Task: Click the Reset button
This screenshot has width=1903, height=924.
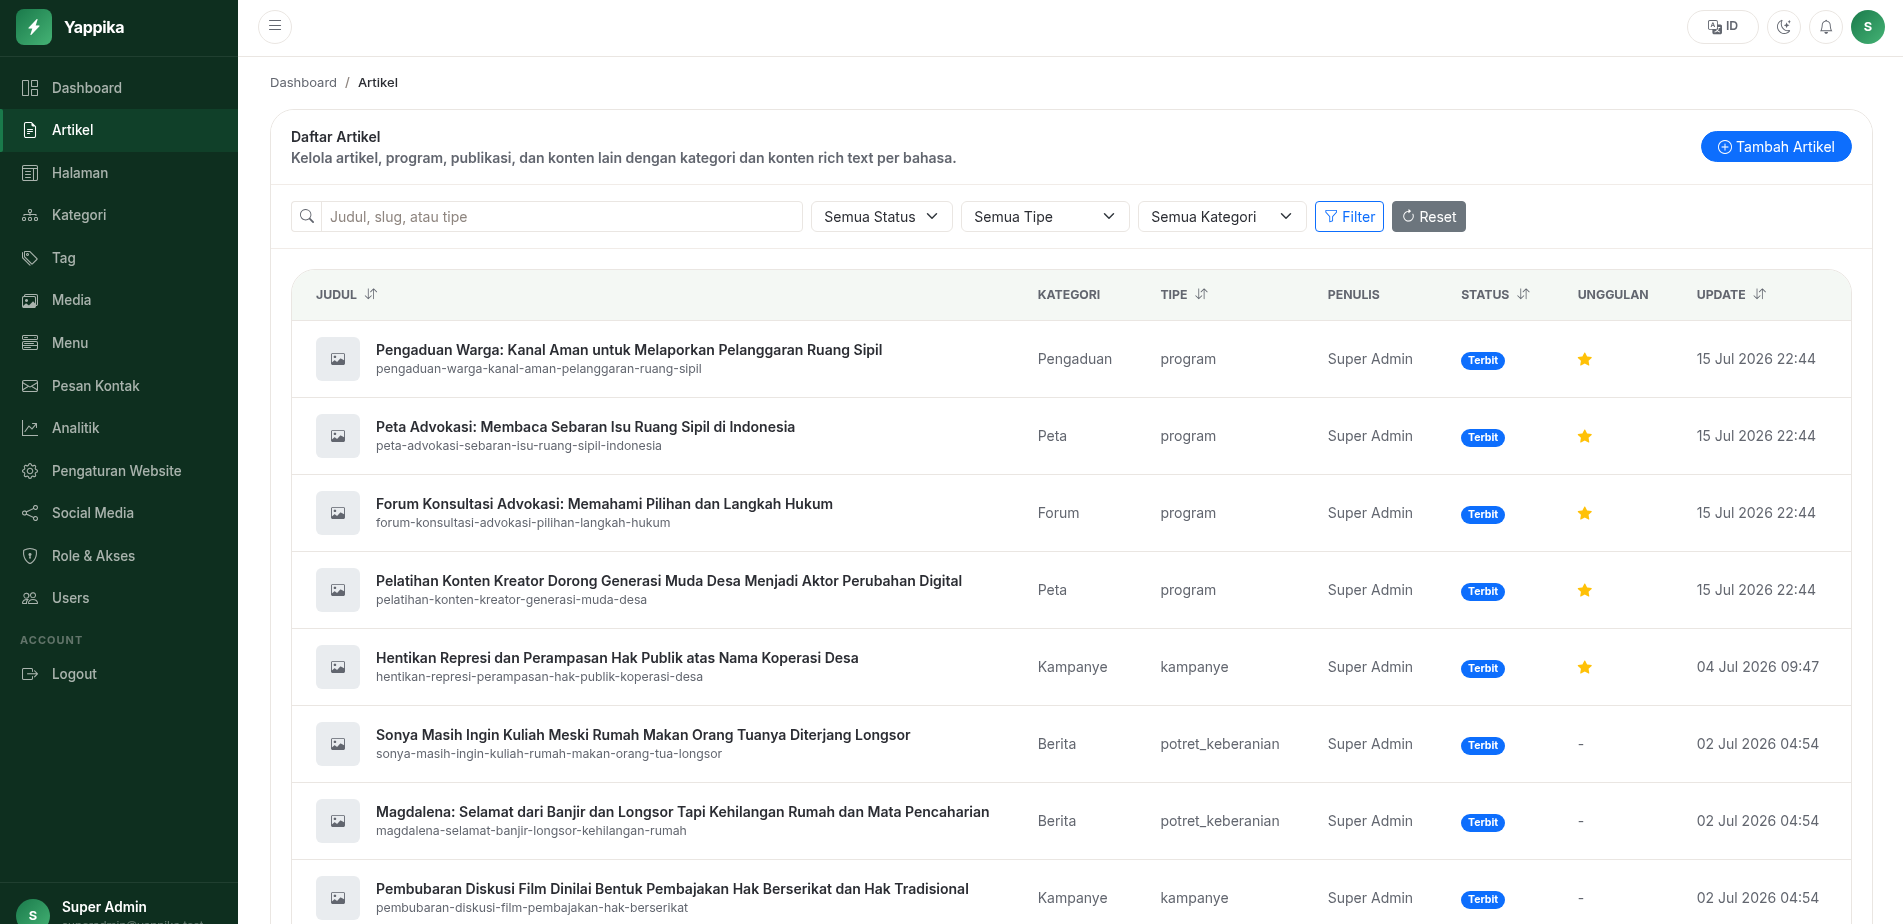Action: point(1429,217)
